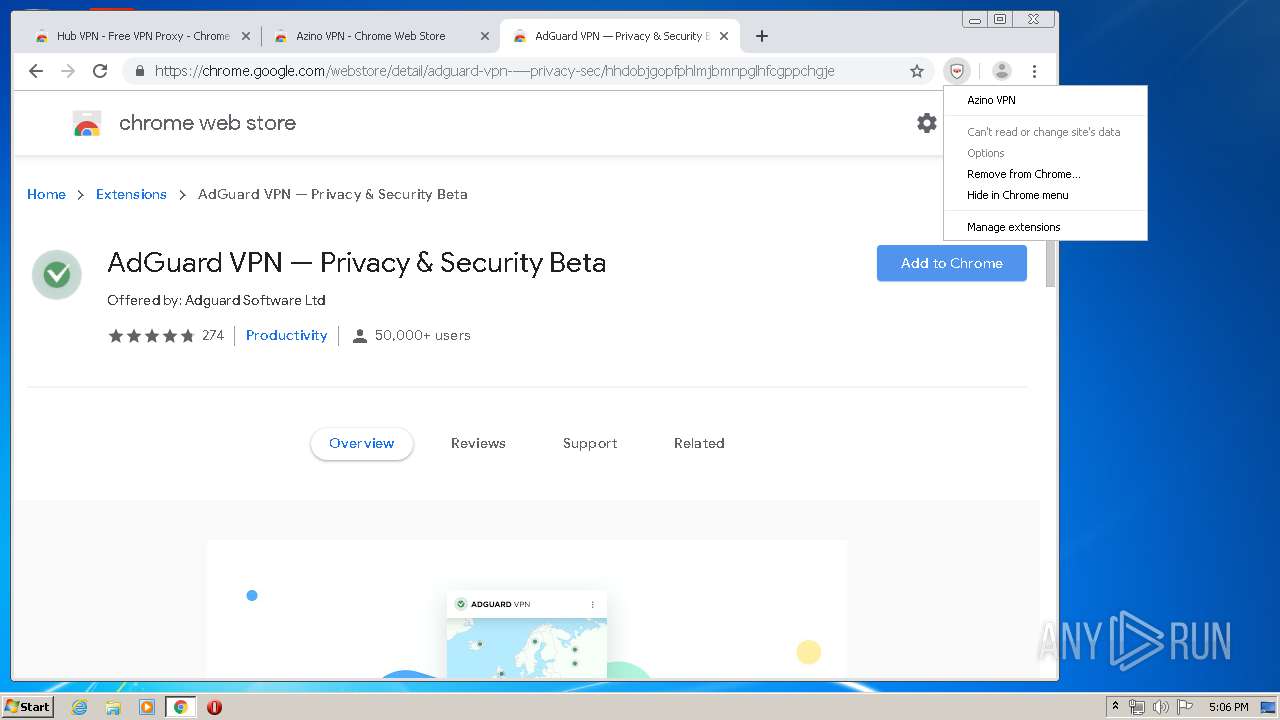Image resolution: width=1280 pixels, height=720 pixels.
Task: Click the Show desktop taskbar button
Action: tap(1268, 707)
